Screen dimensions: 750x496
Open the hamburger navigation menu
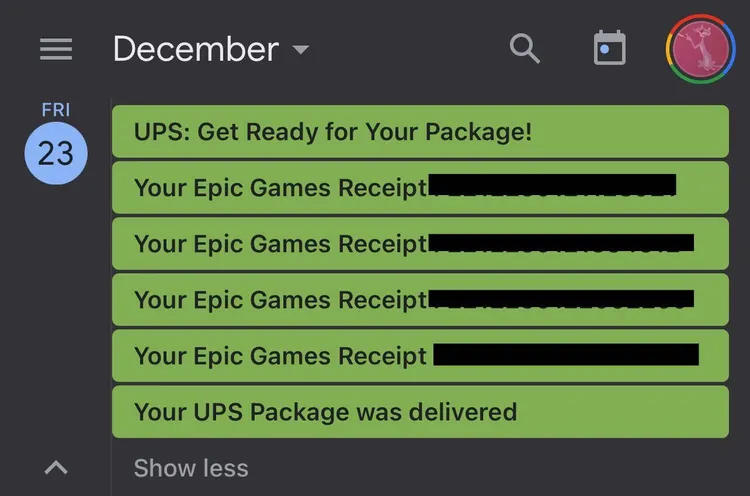click(x=56, y=49)
